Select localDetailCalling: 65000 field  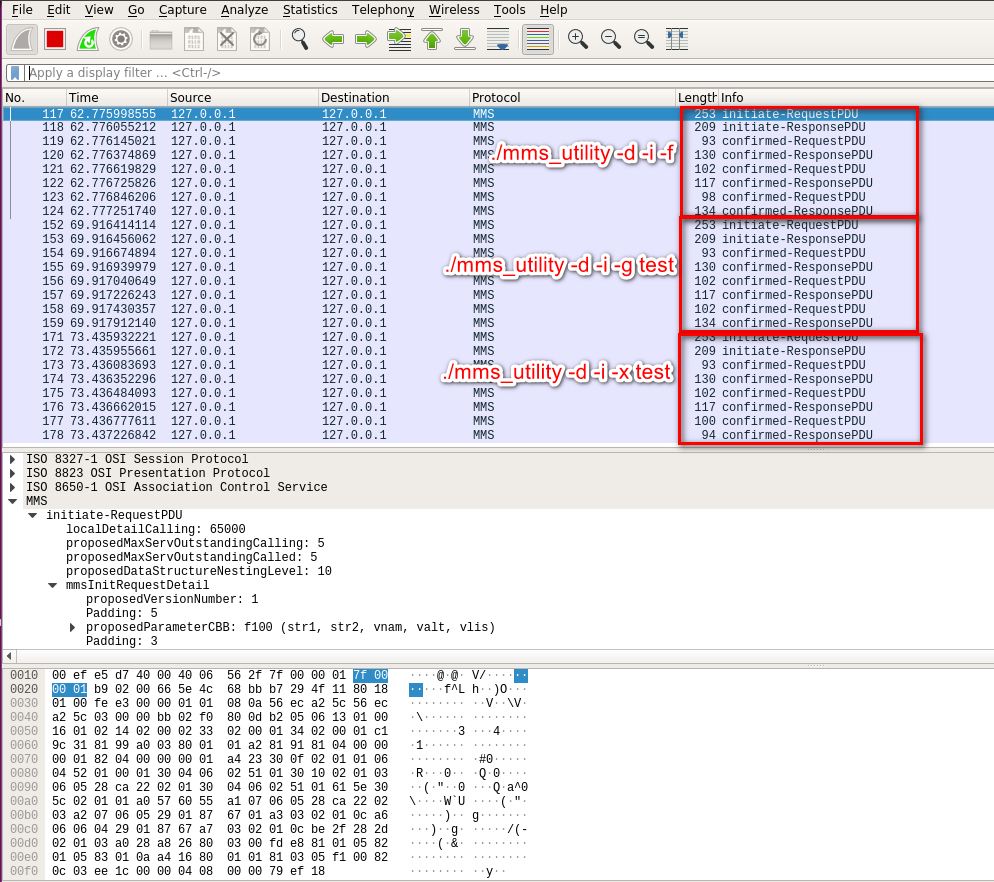coord(155,529)
